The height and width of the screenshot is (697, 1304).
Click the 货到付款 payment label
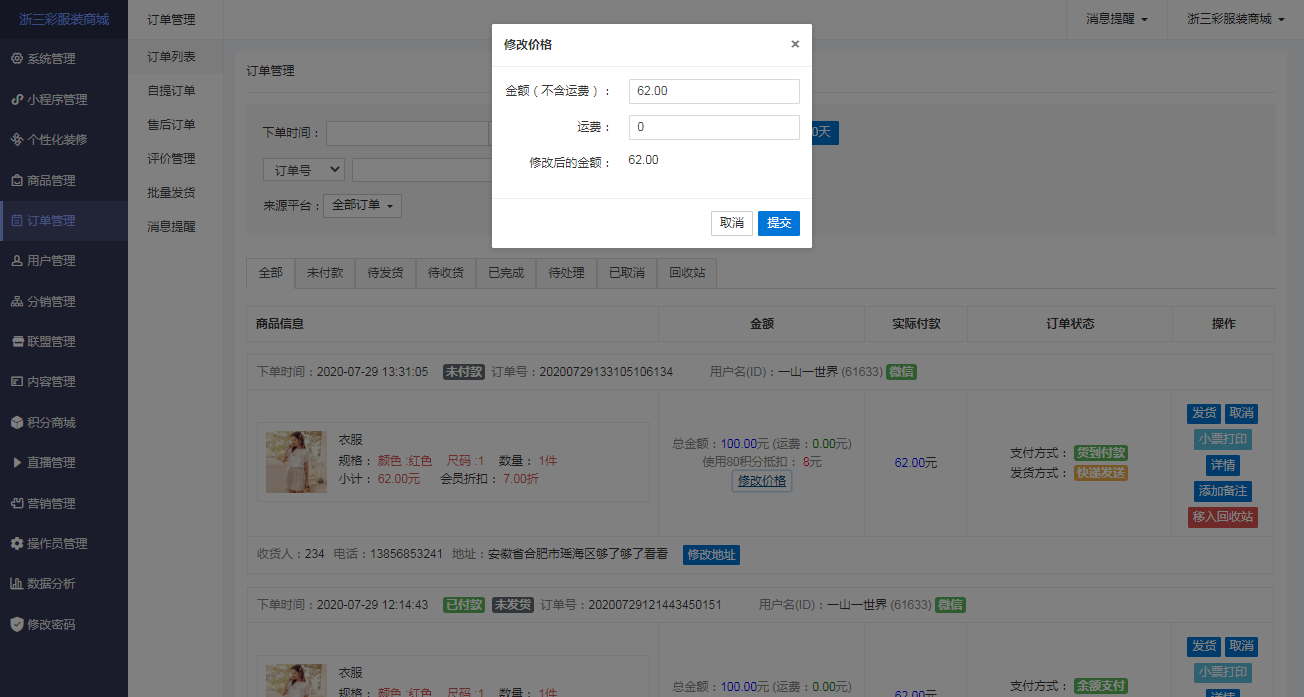pyautogui.click(x=1101, y=453)
